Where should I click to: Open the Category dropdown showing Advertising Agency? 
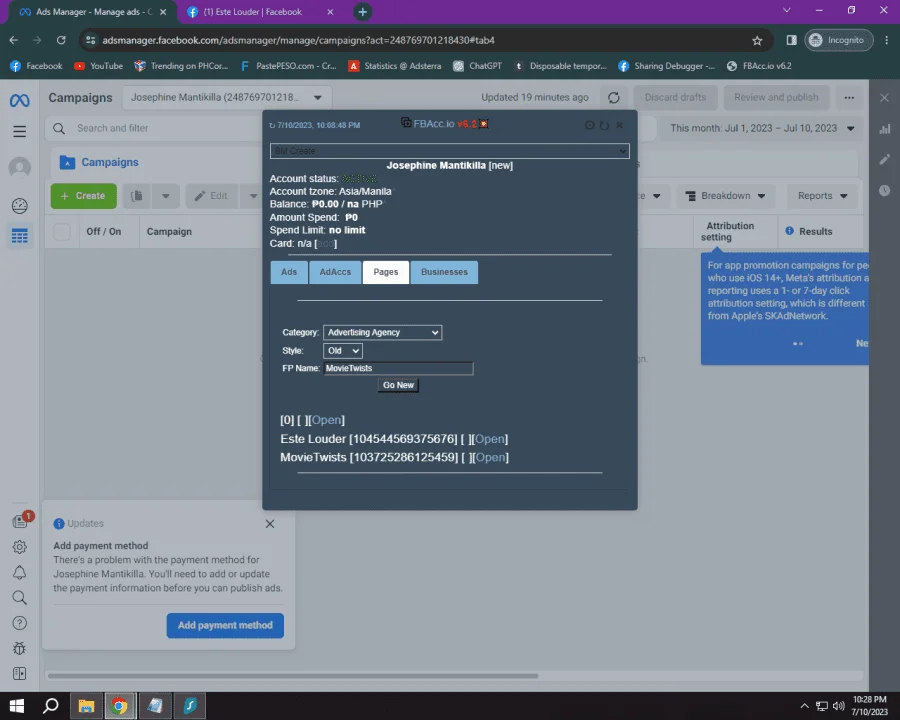(382, 332)
